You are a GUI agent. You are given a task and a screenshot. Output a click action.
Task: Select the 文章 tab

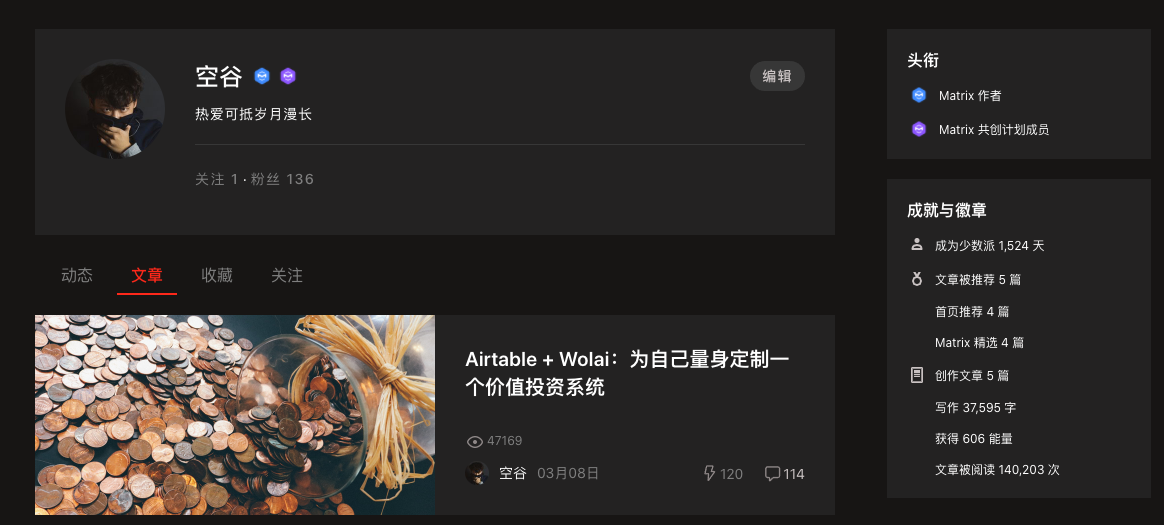point(147,275)
